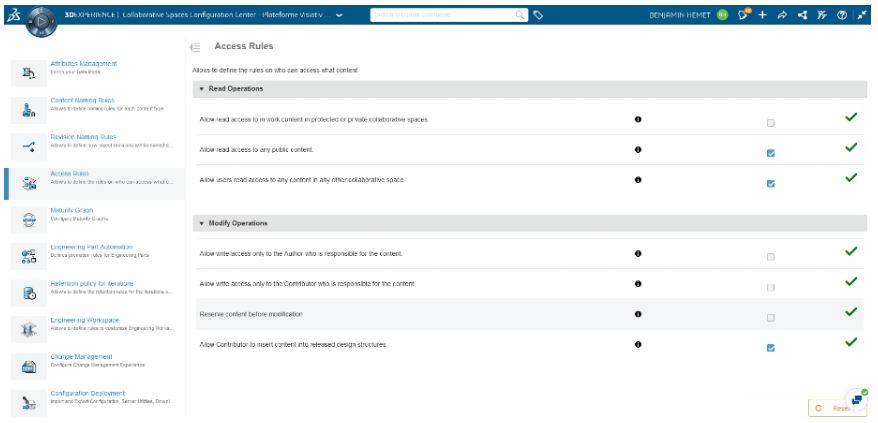Open Revision Naming Rules link
Screen dimensions: 878x423
click(83, 137)
